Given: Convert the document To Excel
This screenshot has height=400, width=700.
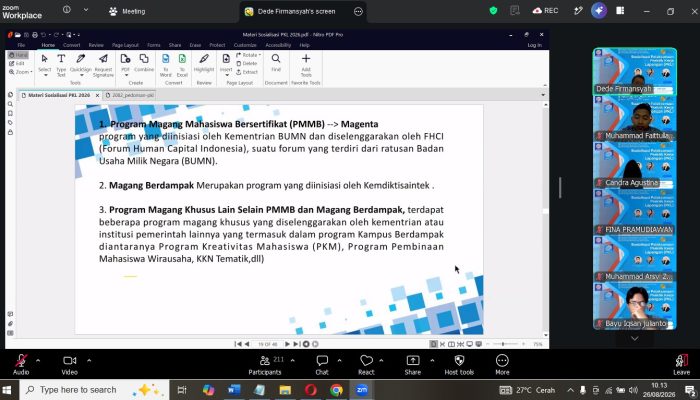Looking at the screenshot, I should (182, 64).
